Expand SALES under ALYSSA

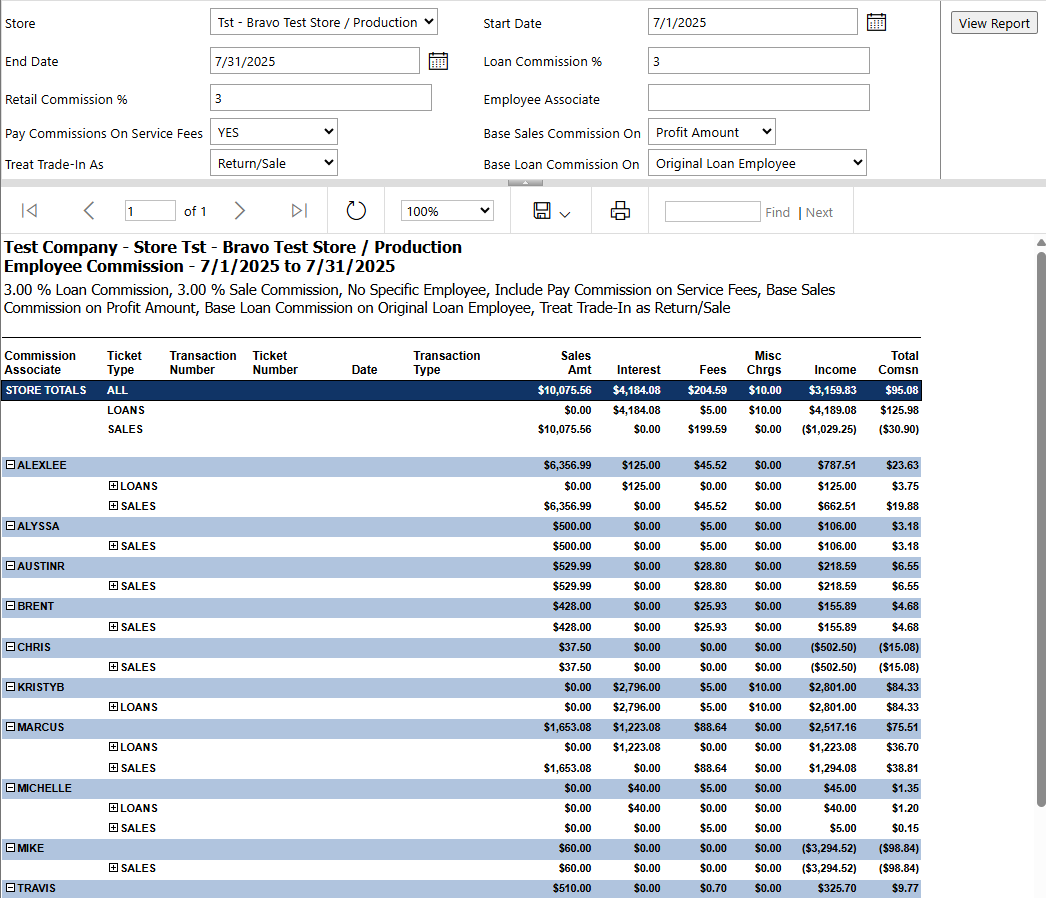[113, 546]
